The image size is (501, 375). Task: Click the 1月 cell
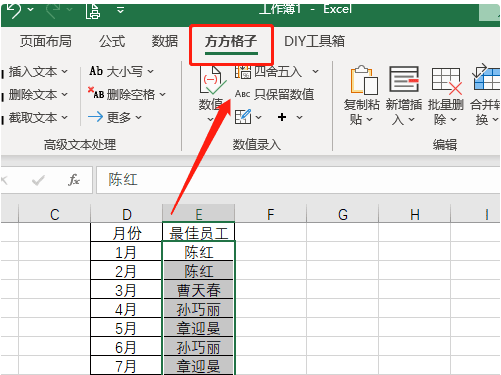(126, 251)
